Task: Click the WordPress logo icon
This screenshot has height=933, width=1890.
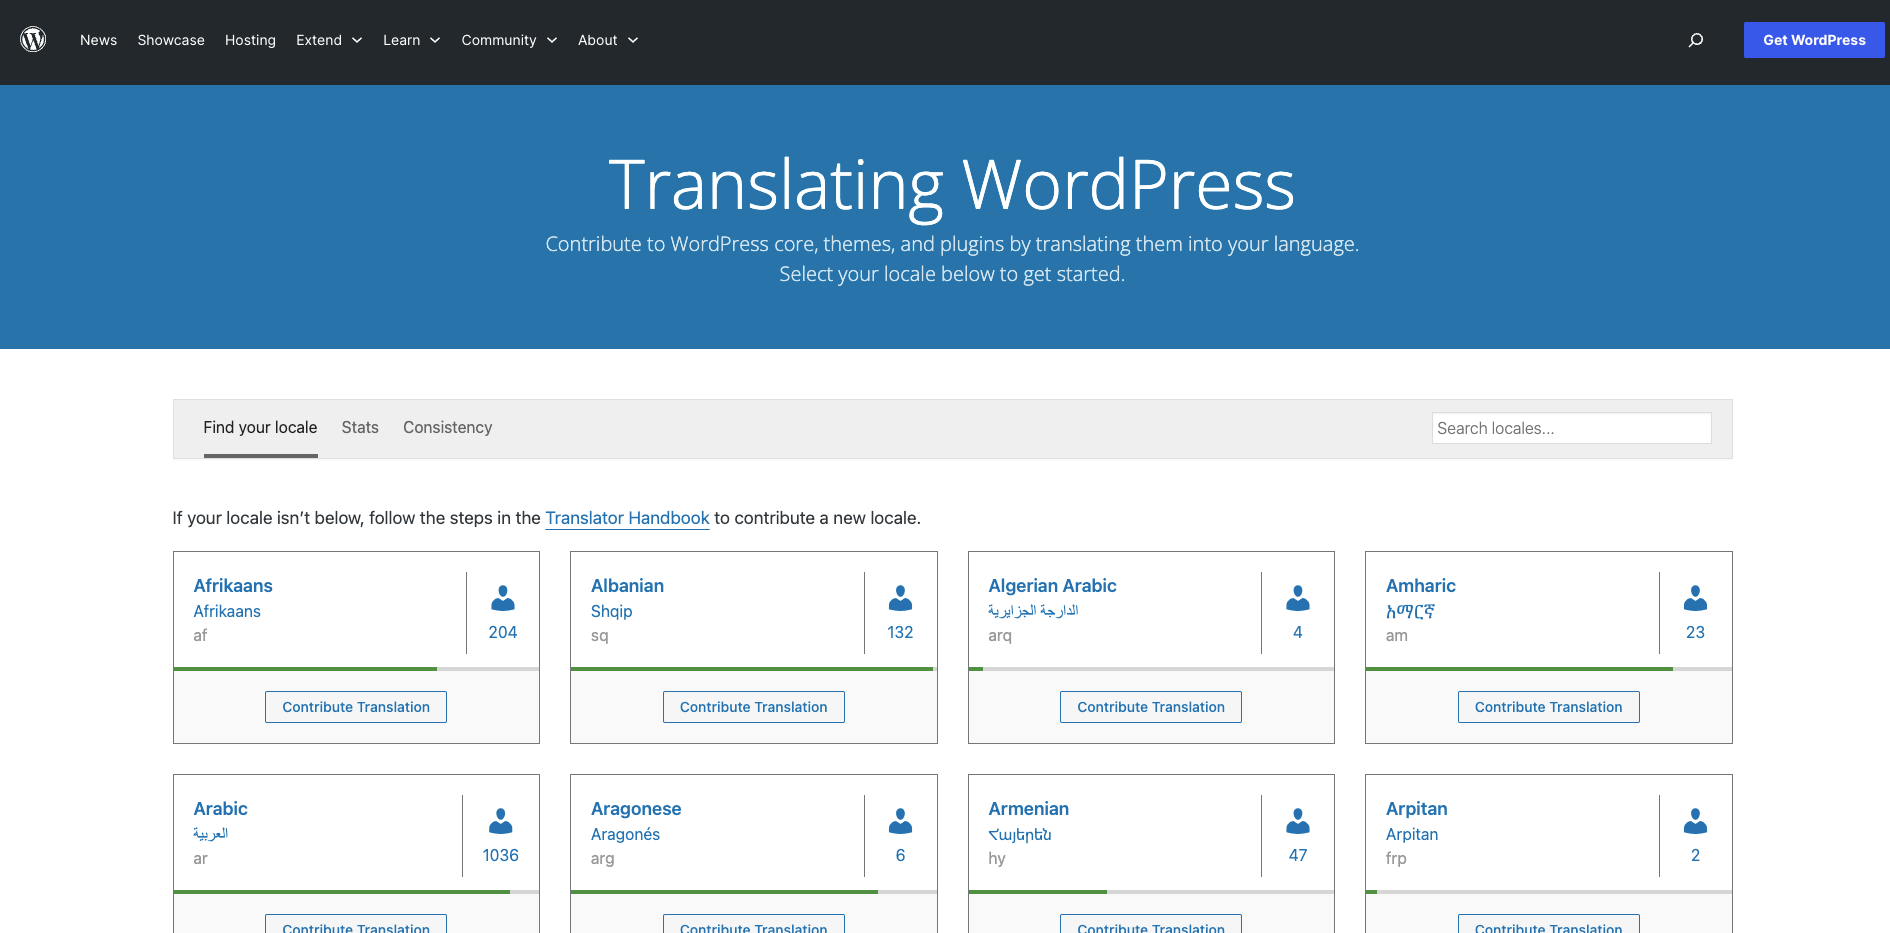Action: click(33, 40)
